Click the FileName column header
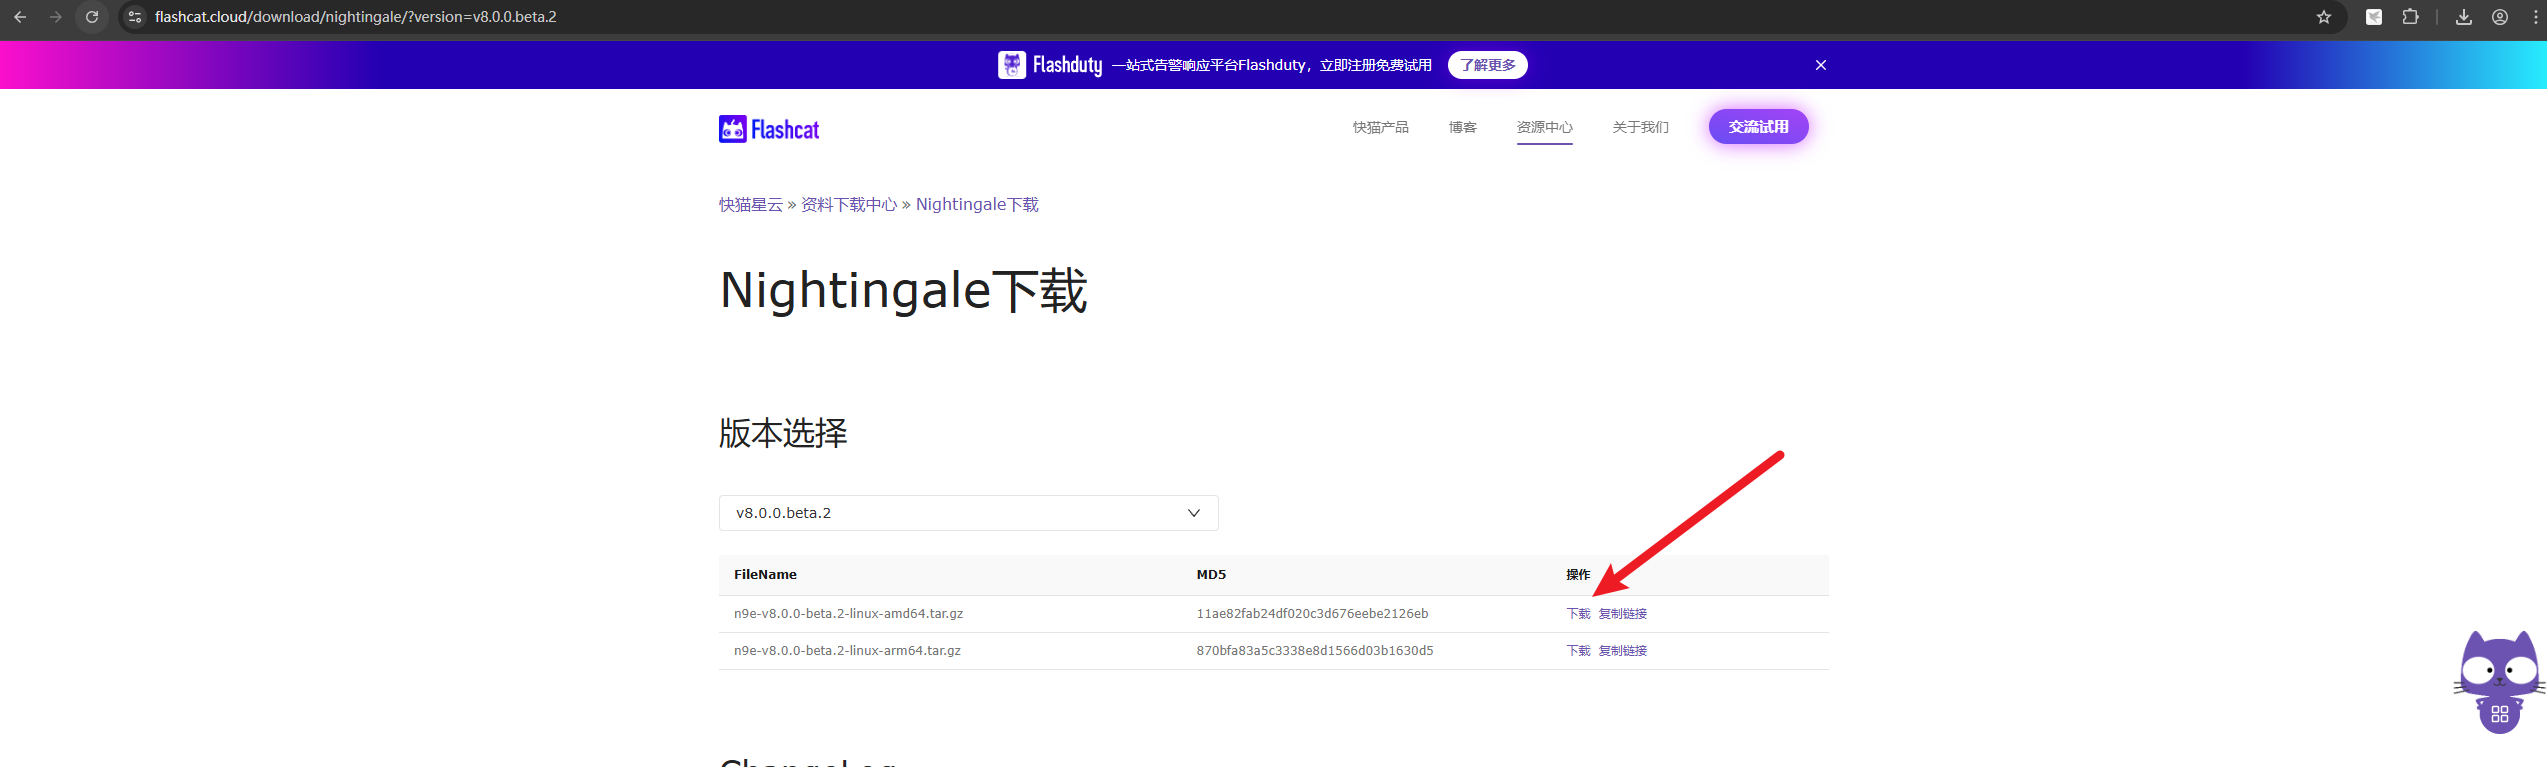Screen dimensions: 2547x767 tap(765, 575)
